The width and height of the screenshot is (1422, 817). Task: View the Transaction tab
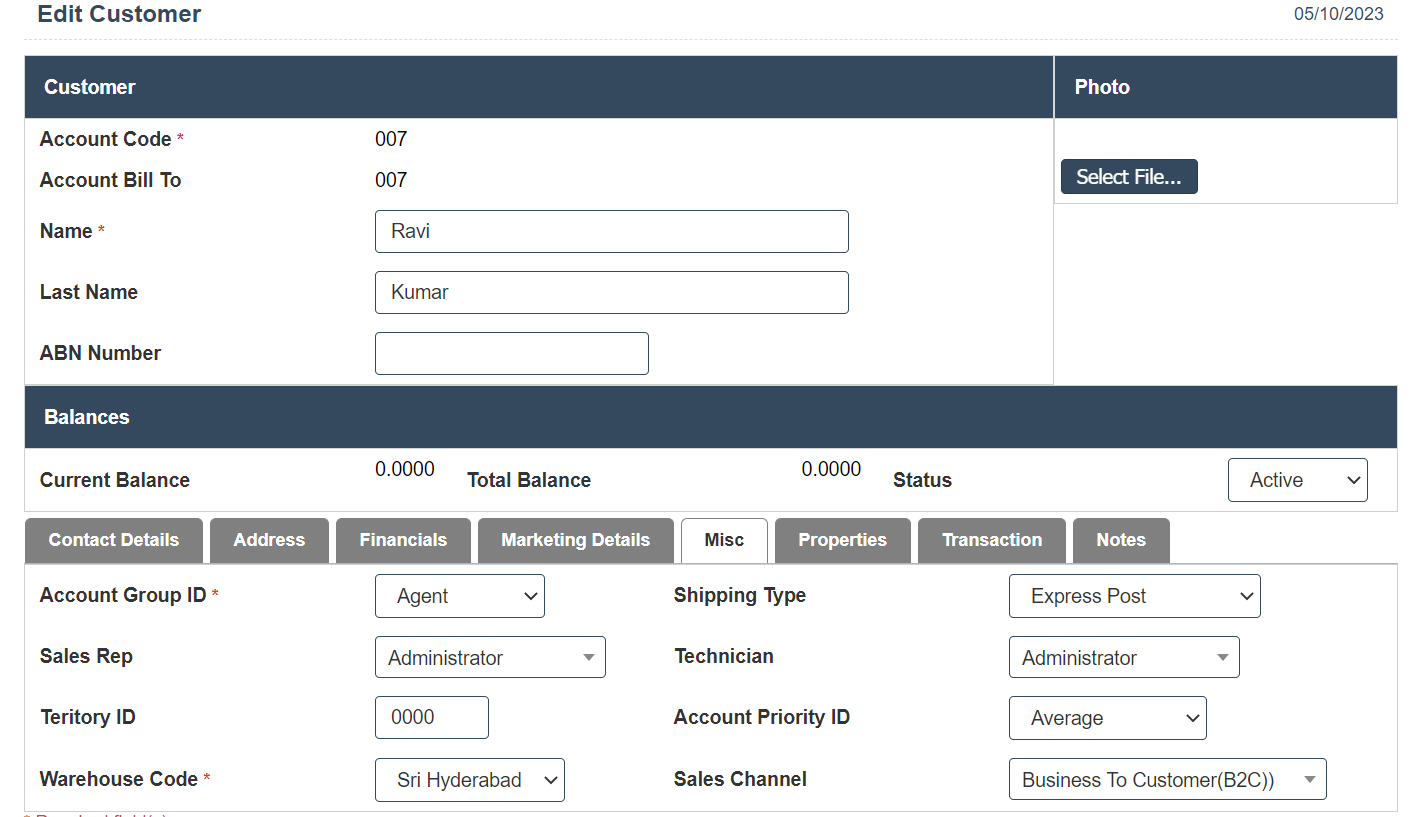tap(991, 540)
